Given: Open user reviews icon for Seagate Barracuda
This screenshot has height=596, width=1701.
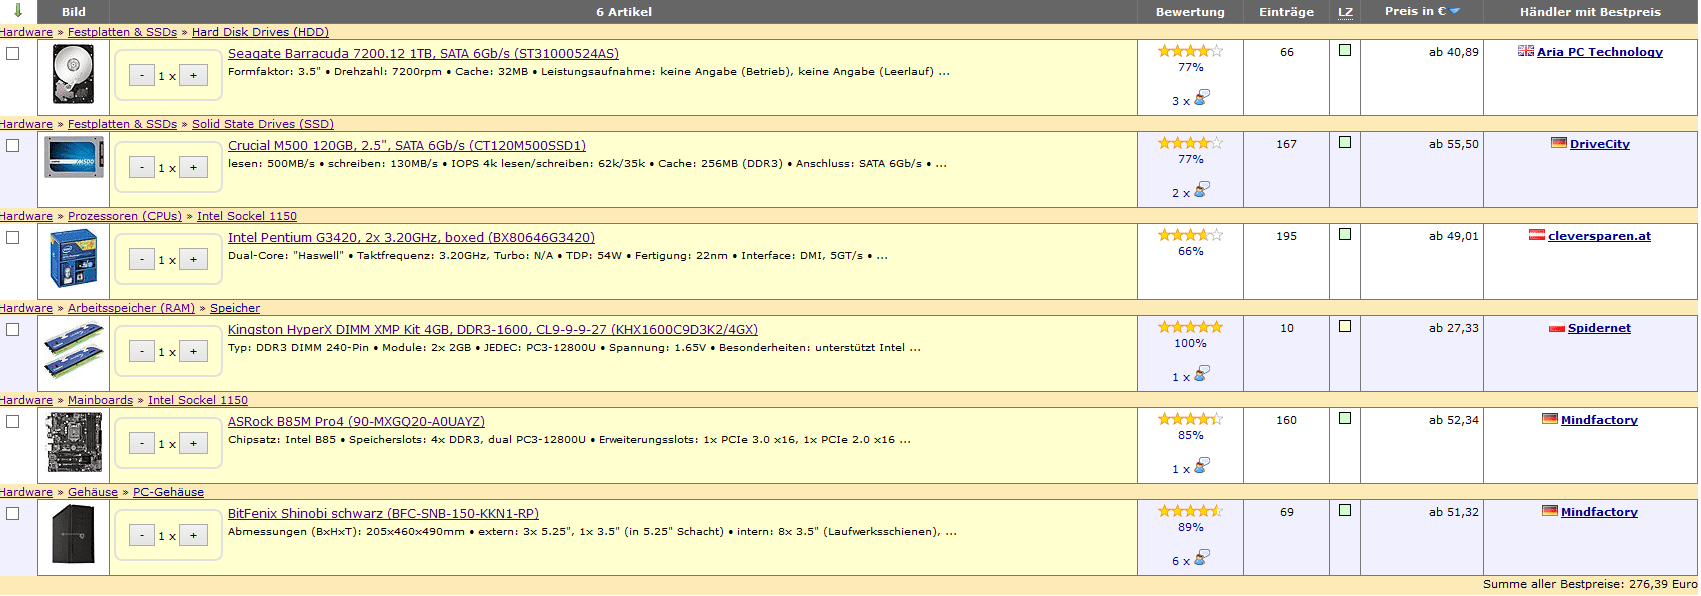Looking at the screenshot, I should 1202,97.
